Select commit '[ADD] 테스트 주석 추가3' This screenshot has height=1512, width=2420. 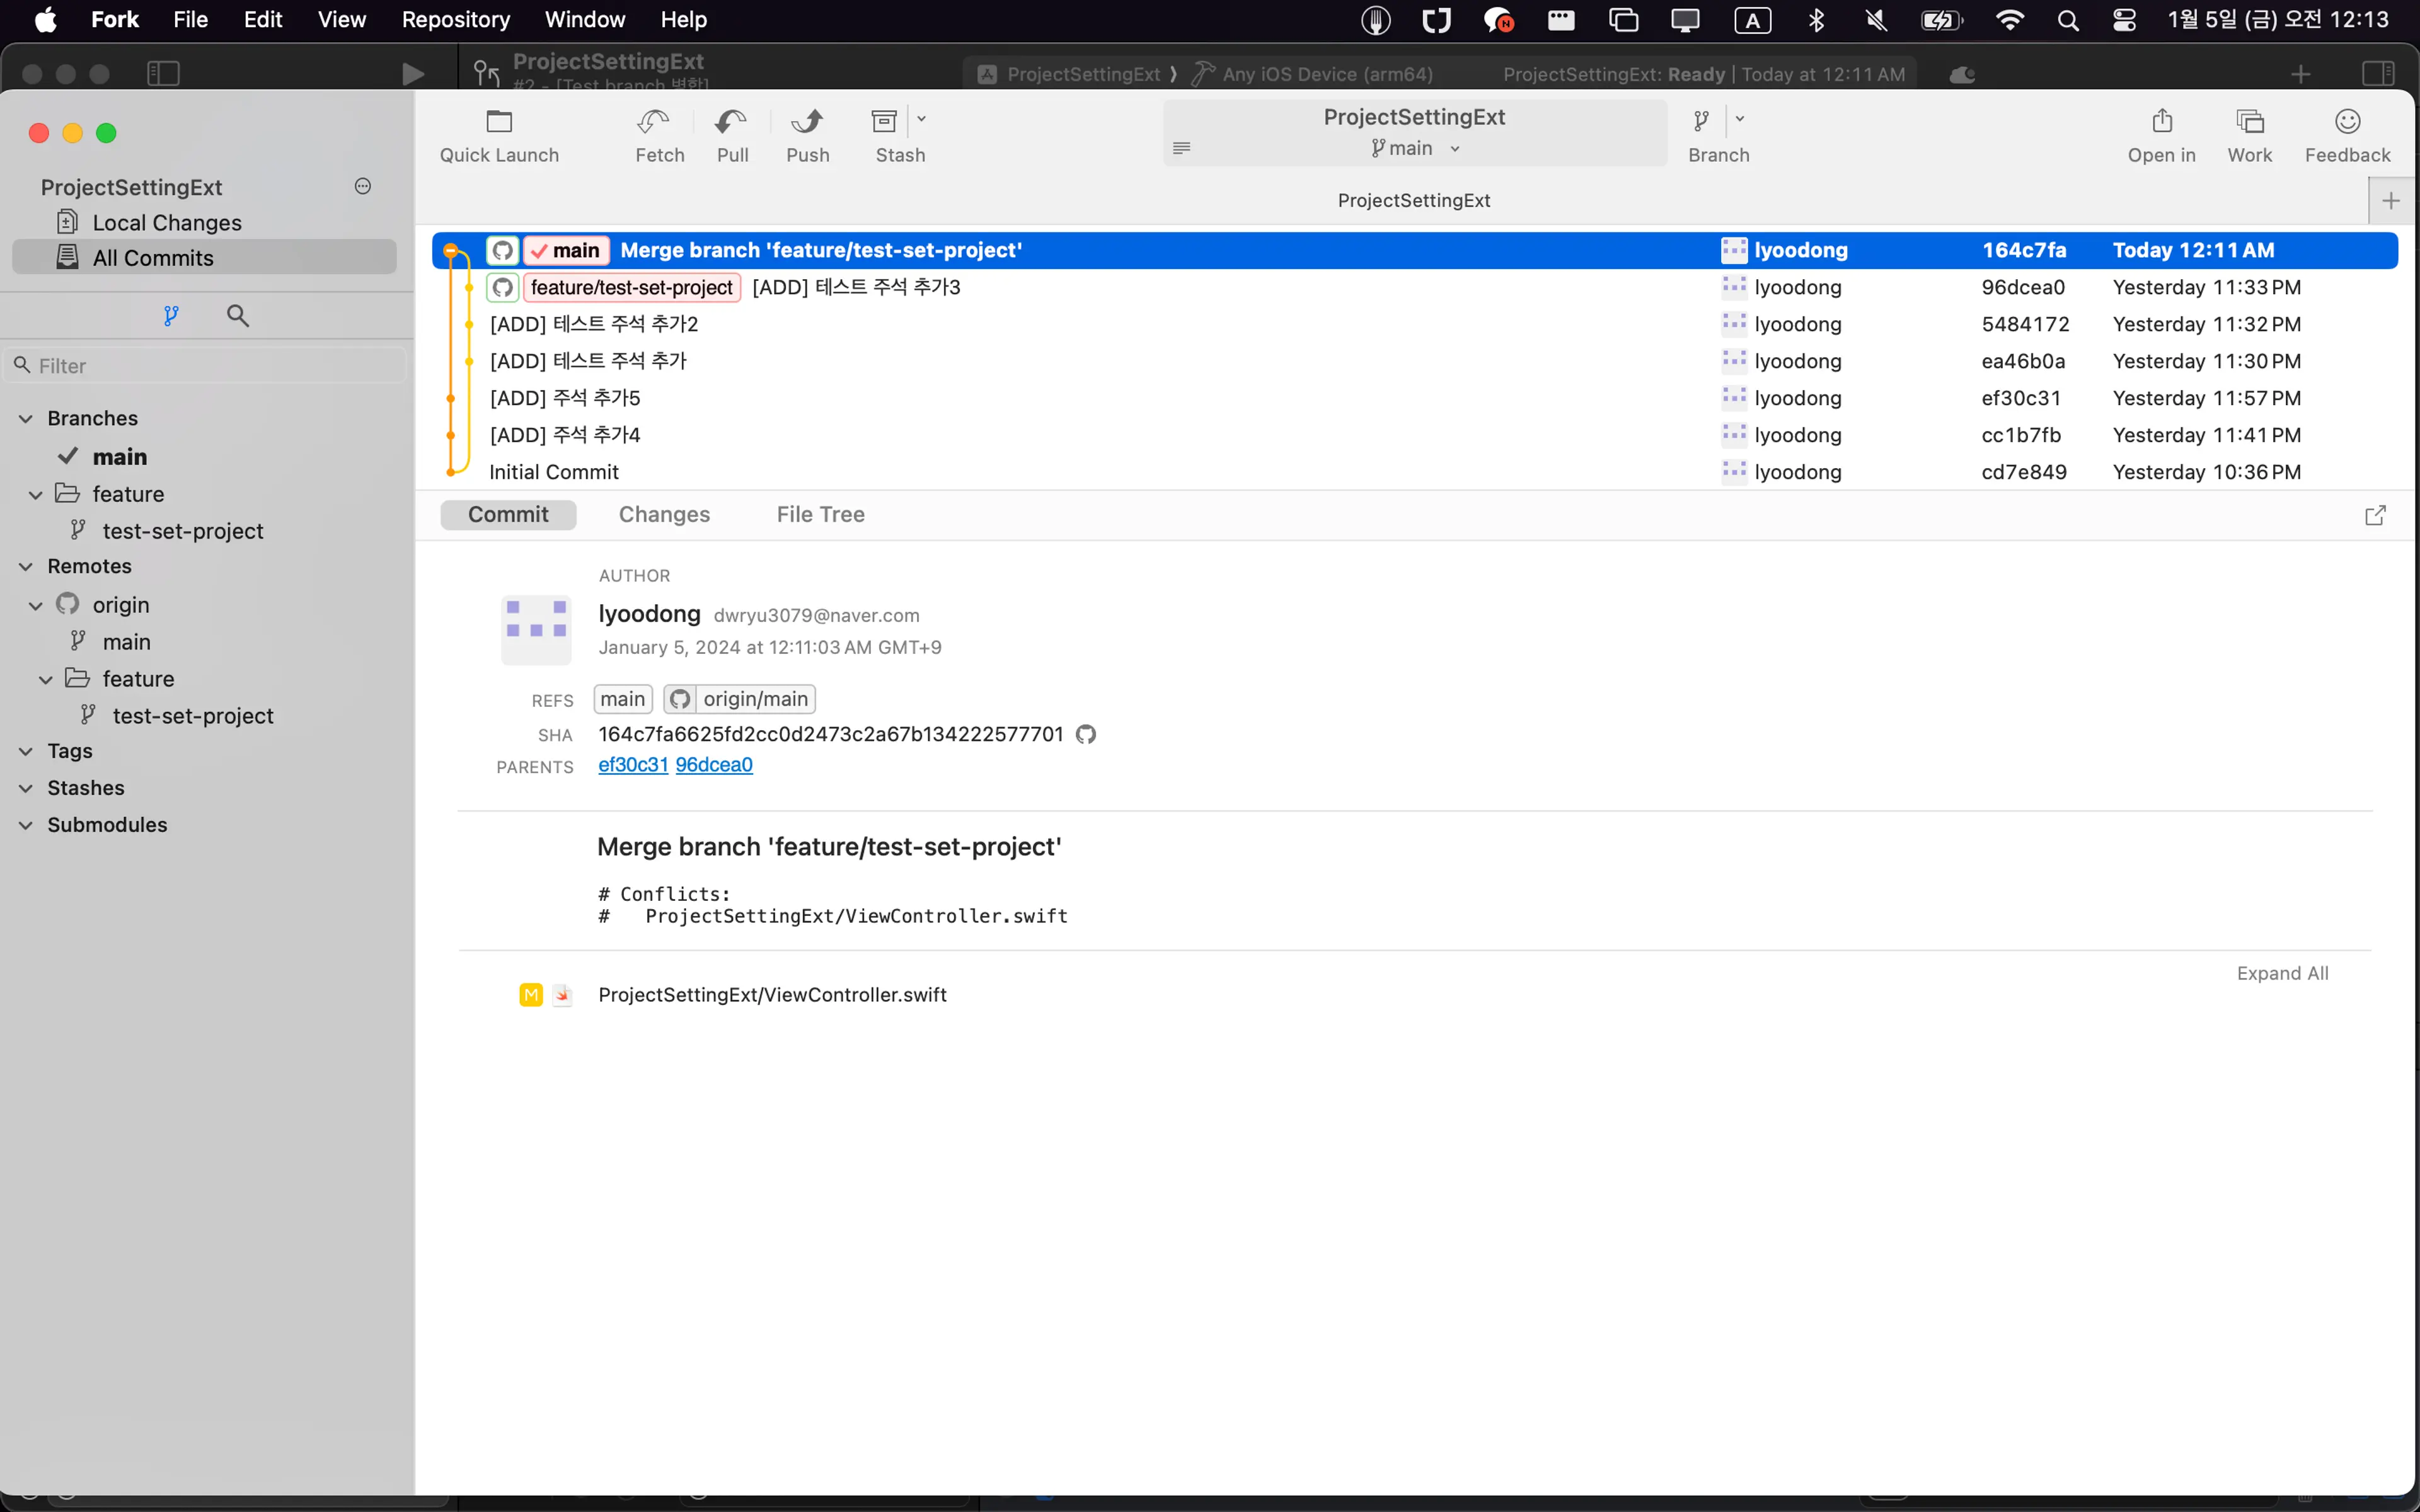tap(1415, 287)
